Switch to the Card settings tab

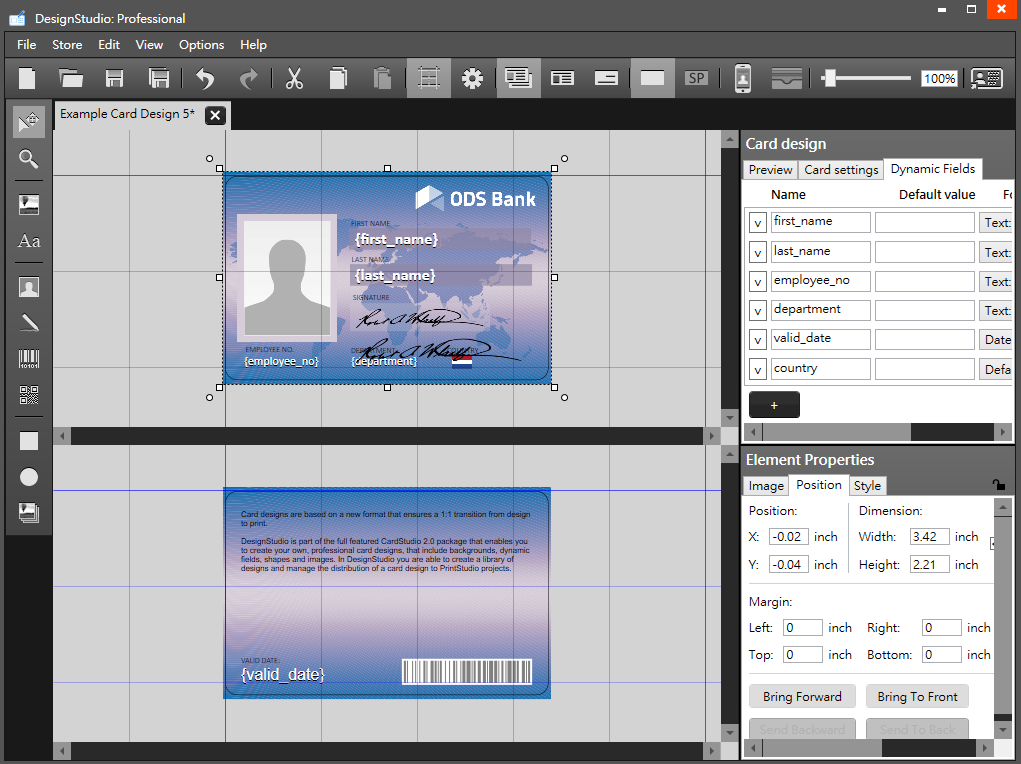[841, 170]
